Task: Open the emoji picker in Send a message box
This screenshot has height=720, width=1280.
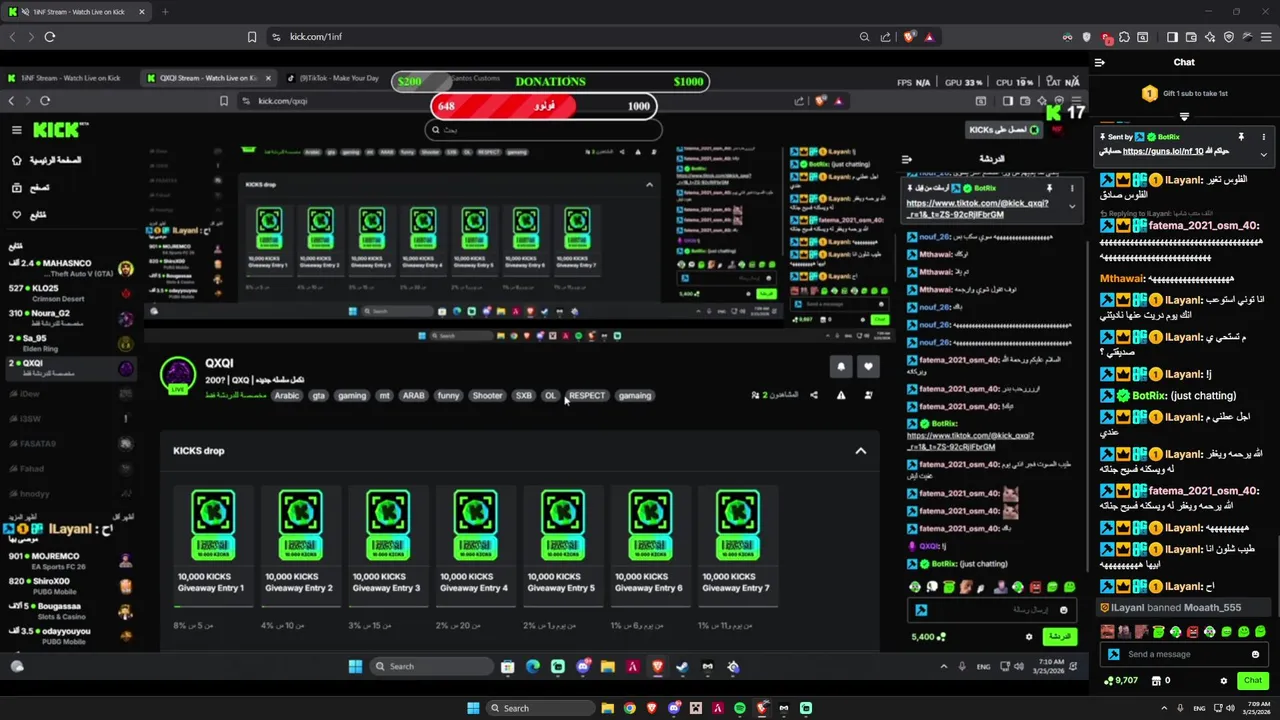Action: pyautogui.click(x=1255, y=654)
